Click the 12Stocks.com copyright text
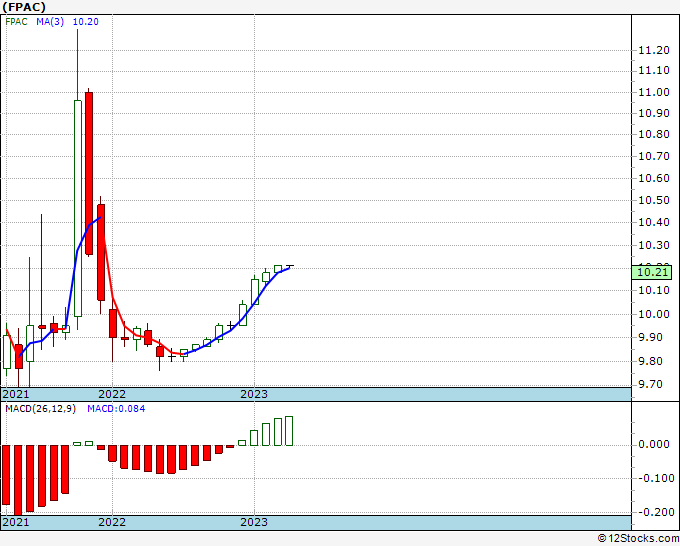 click(x=638, y=539)
